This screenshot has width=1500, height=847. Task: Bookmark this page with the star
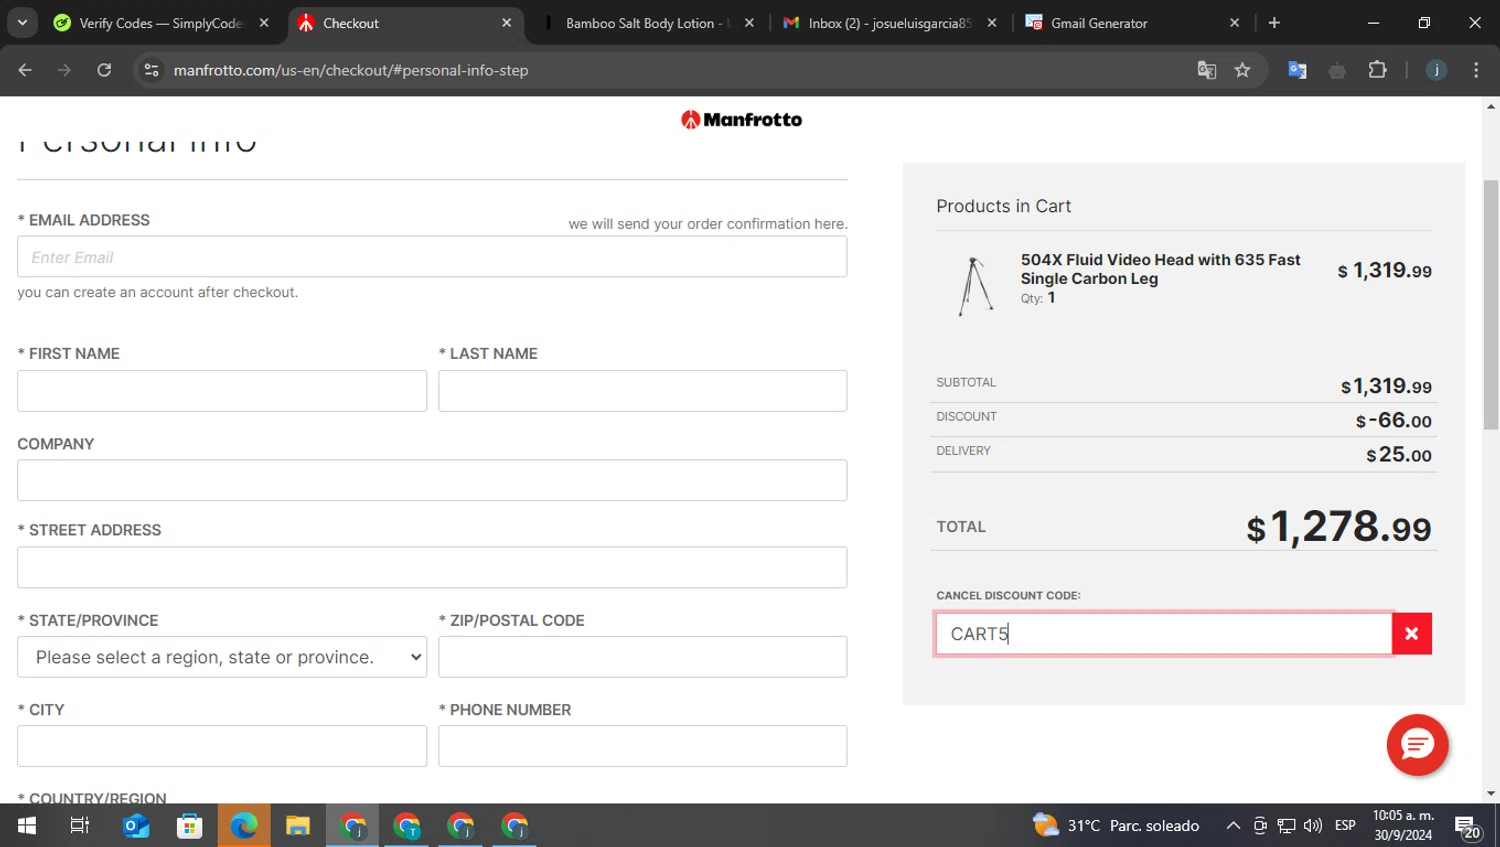pyautogui.click(x=1242, y=70)
